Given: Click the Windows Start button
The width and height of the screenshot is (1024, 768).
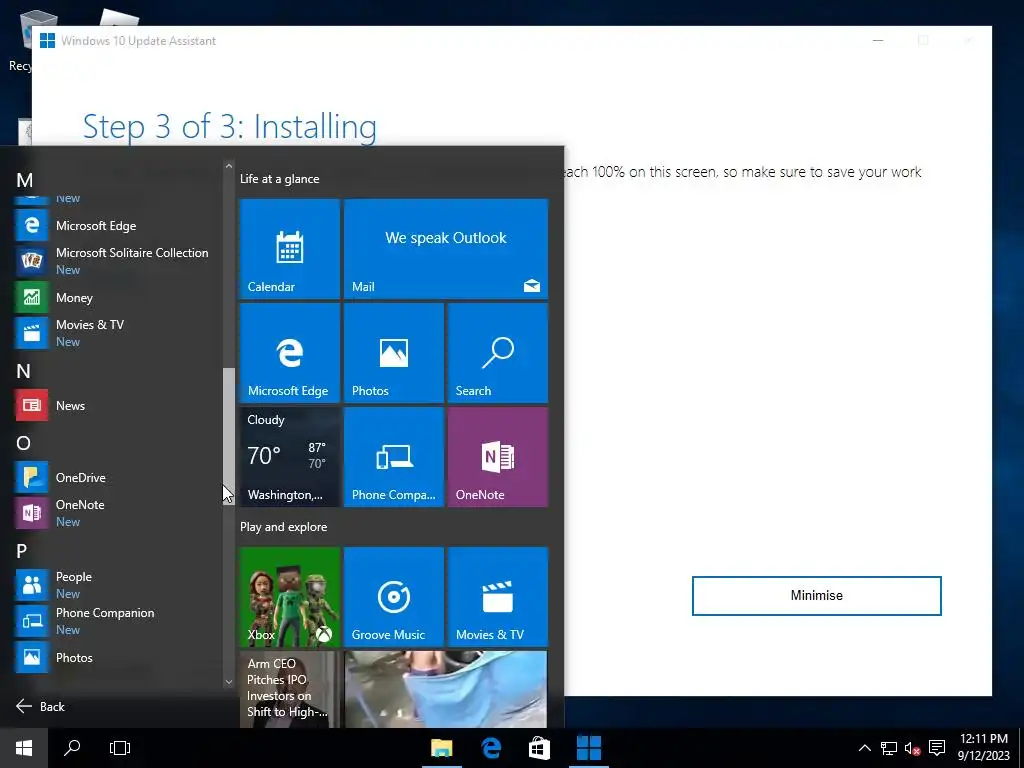Looking at the screenshot, I should click(x=24, y=748).
